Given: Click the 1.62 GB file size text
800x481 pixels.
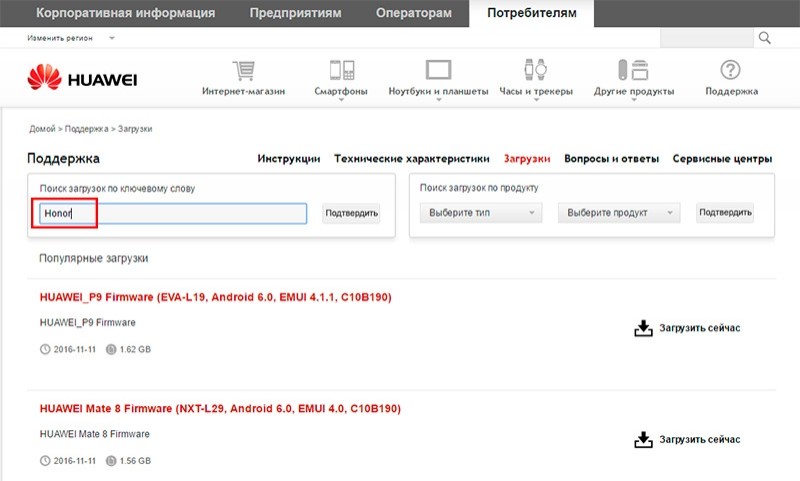Looking at the screenshot, I should (x=135, y=349).
